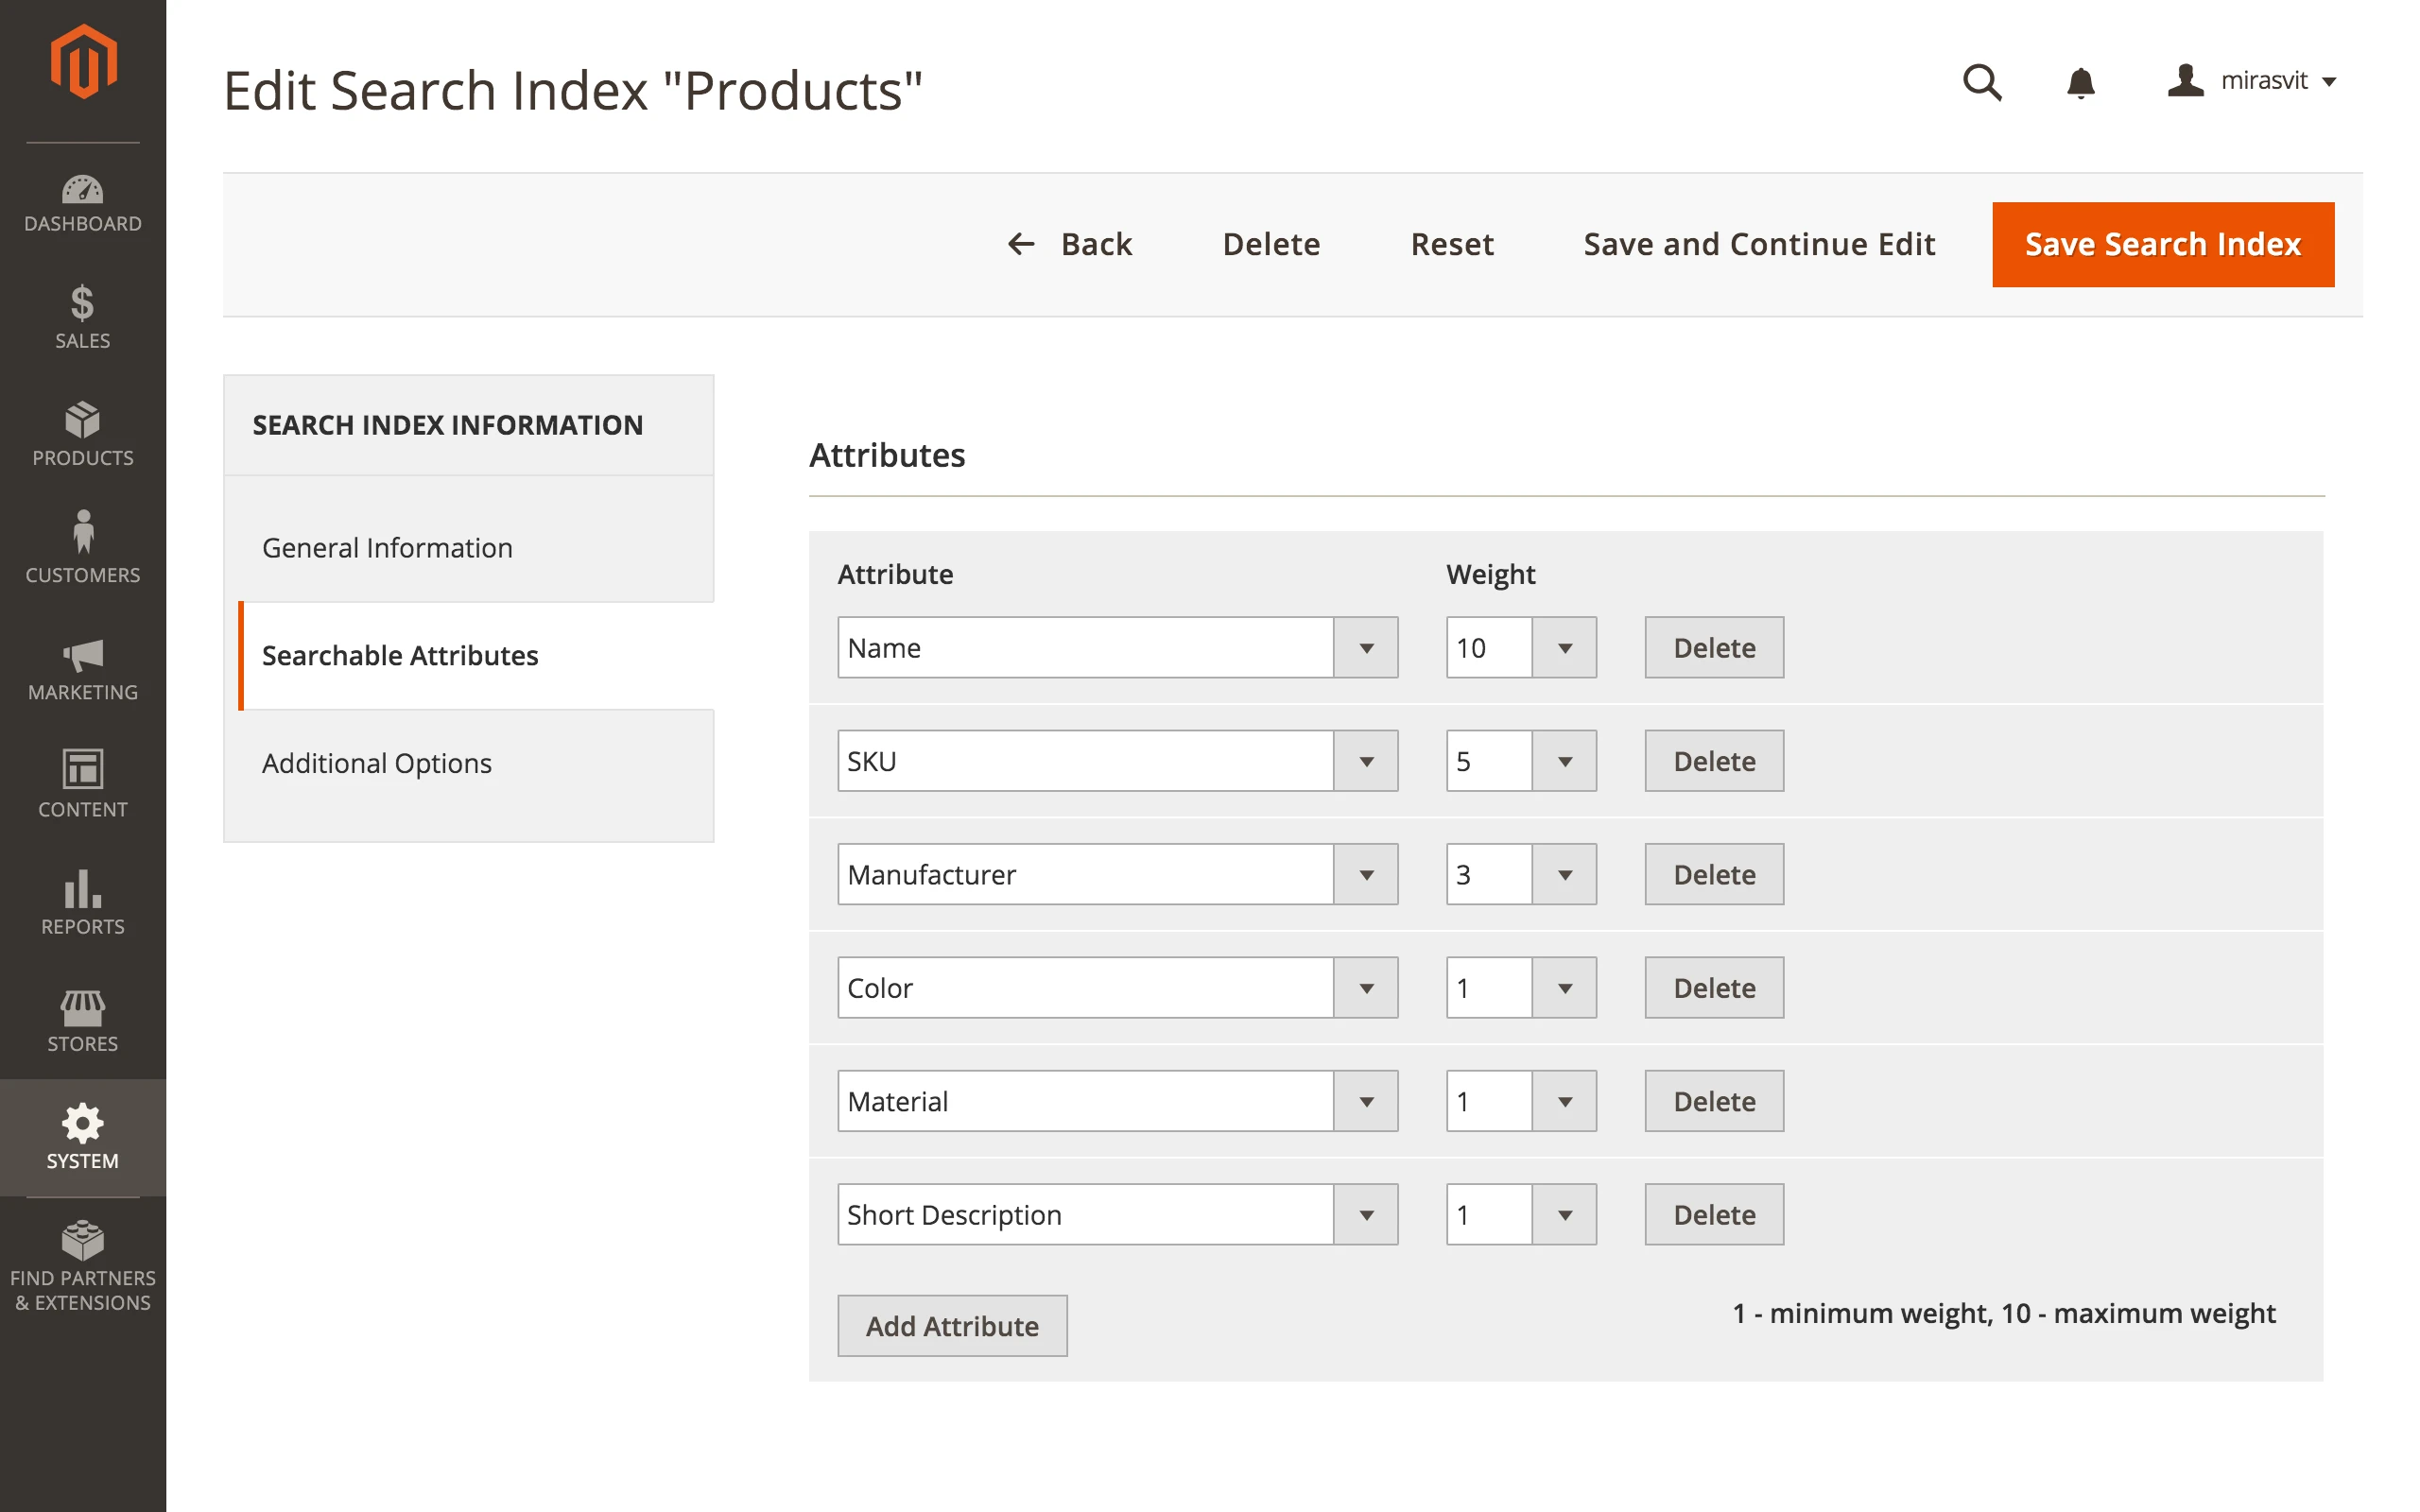Open the mirasvit account menu
2420x1512 pixels.
[x=2253, y=81]
